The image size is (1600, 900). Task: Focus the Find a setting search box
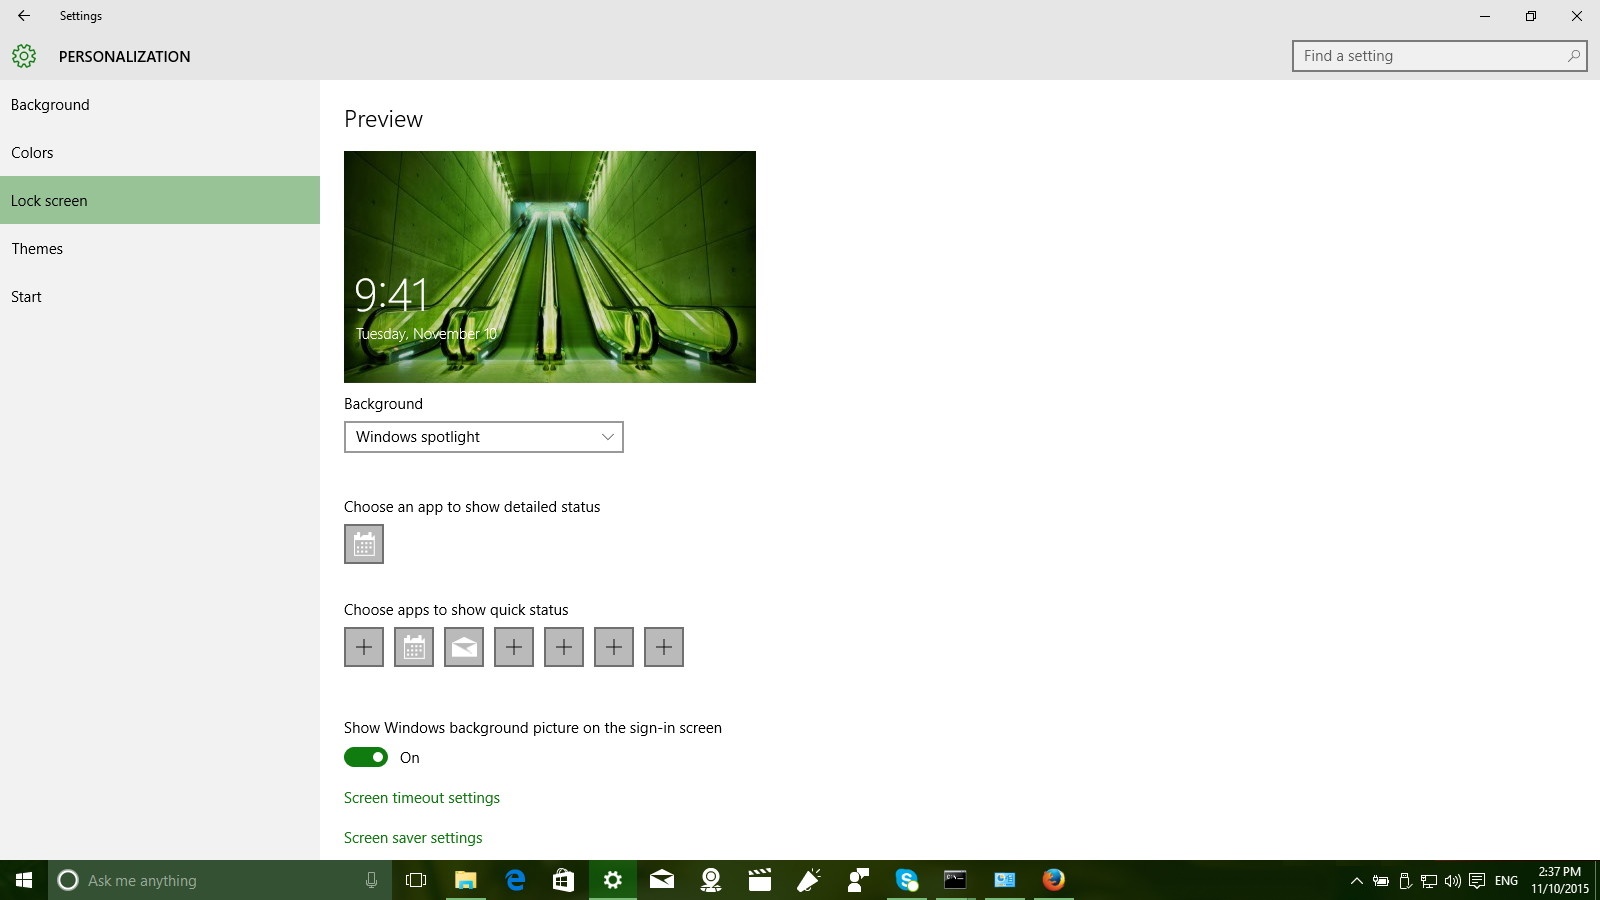[x=1439, y=56]
